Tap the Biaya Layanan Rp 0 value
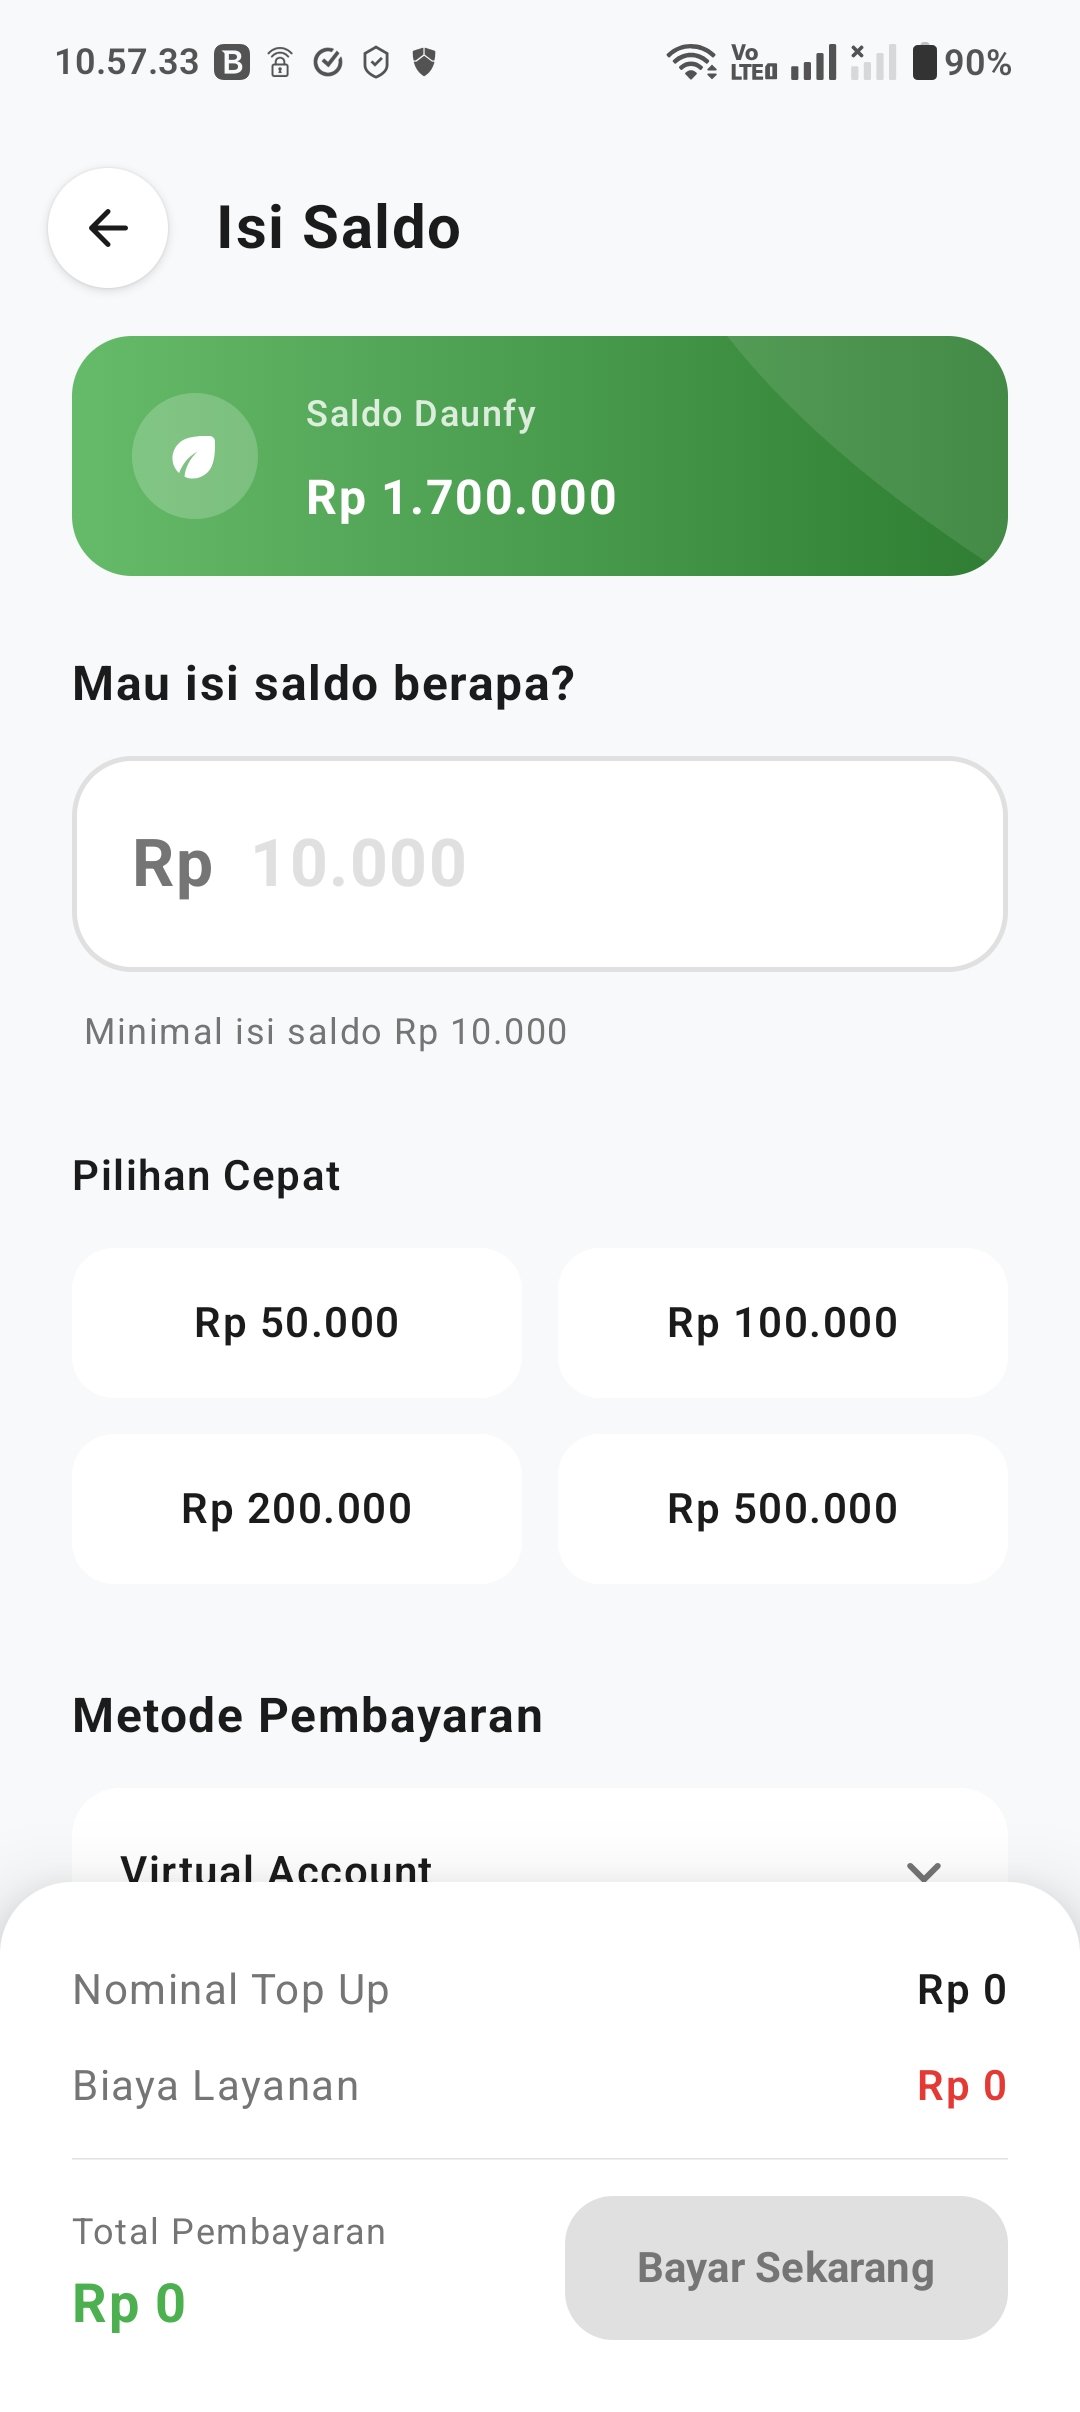This screenshot has width=1080, height=2412. coord(961,2086)
